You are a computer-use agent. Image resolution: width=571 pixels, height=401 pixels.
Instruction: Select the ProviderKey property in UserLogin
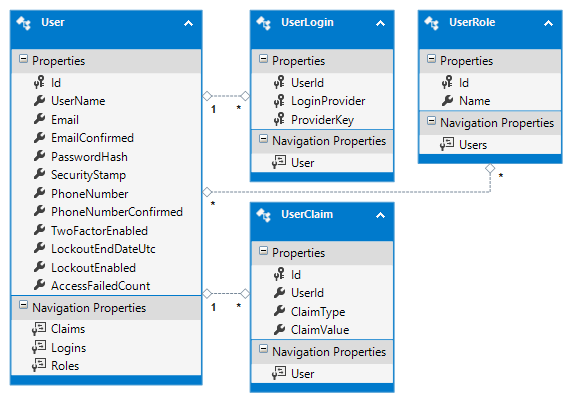[x=322, y=119]
